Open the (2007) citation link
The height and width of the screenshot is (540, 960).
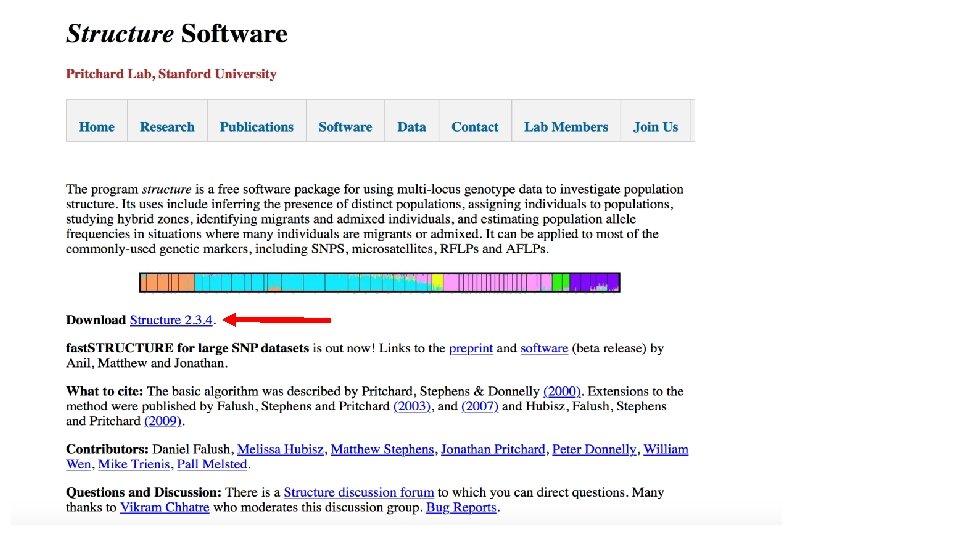480,406
